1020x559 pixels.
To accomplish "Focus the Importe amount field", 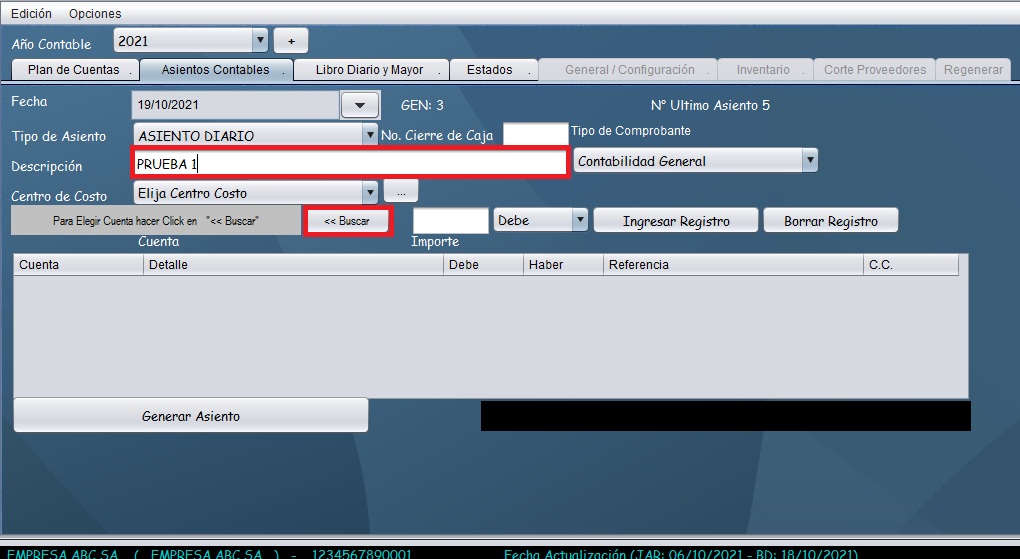I will 449,220.
